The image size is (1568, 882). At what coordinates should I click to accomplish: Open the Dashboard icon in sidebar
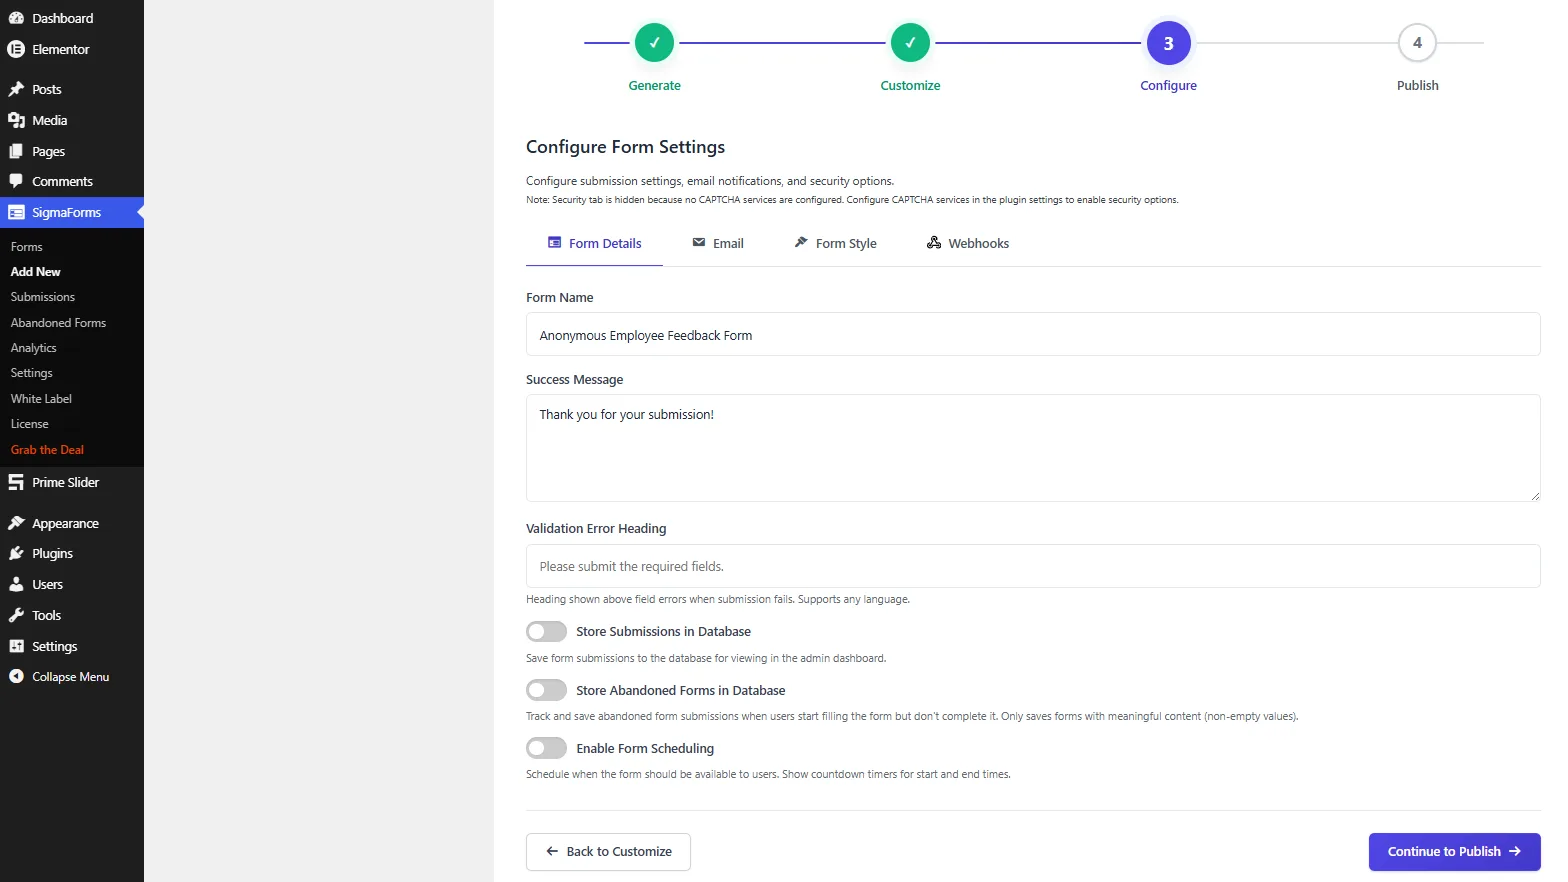(x=16, y=18)
